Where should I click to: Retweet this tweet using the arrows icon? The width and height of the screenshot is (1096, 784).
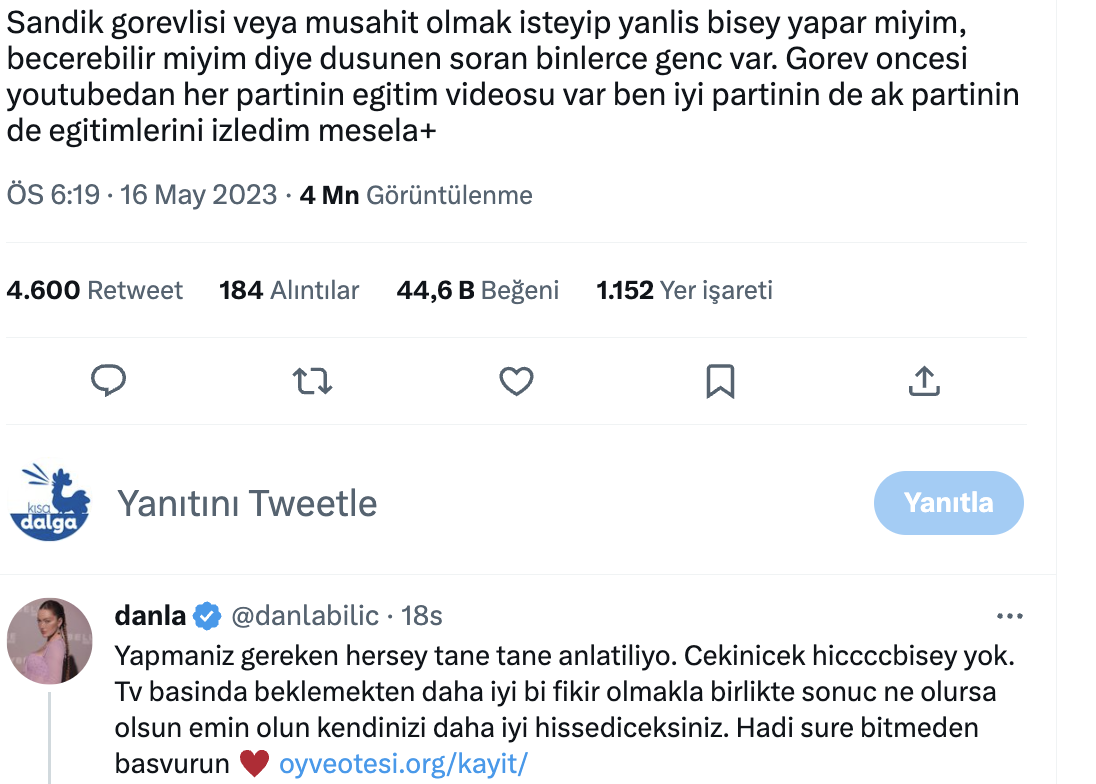[312, 381]
